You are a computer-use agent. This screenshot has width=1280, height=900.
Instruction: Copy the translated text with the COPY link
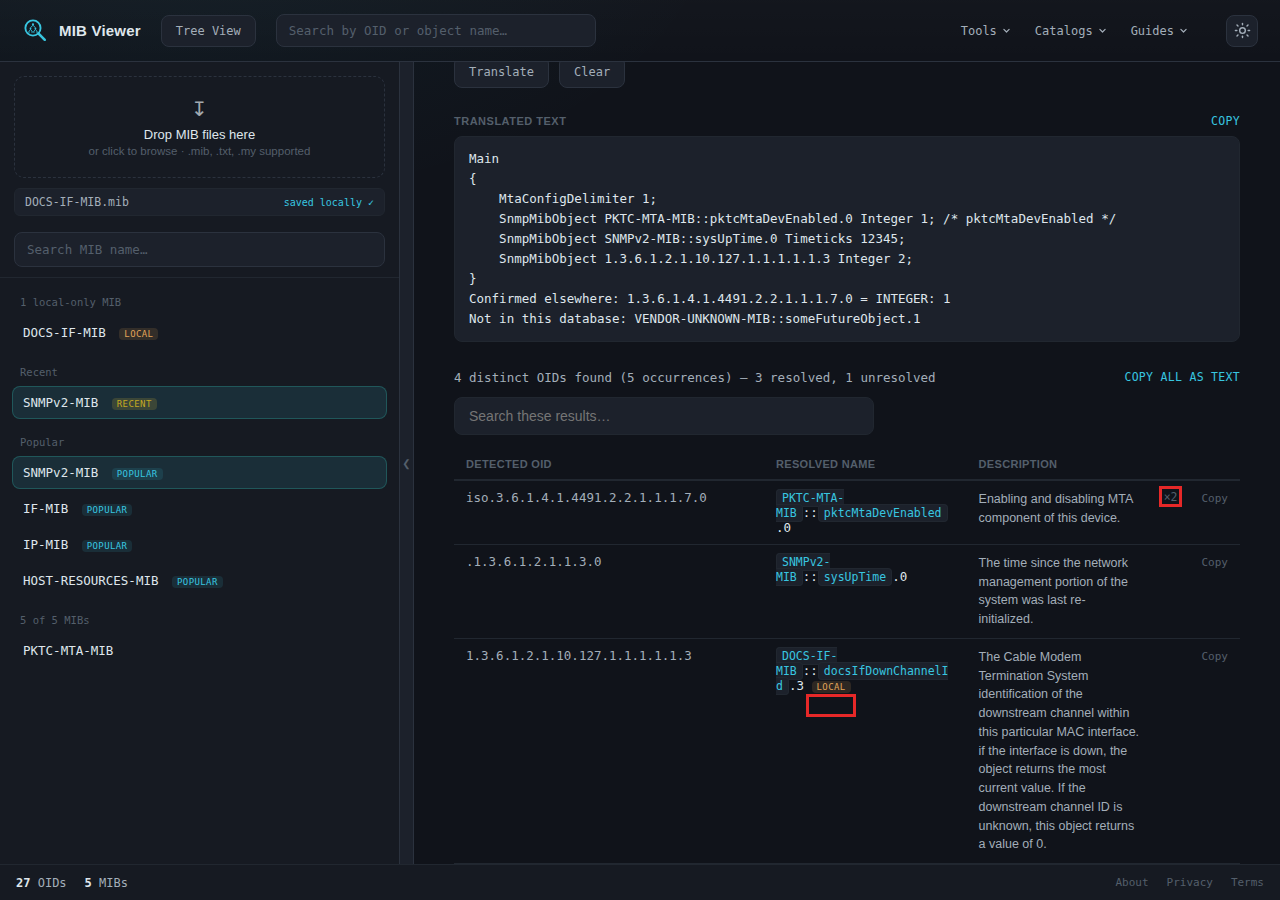pyautogui.click(x=1225, y=121)
